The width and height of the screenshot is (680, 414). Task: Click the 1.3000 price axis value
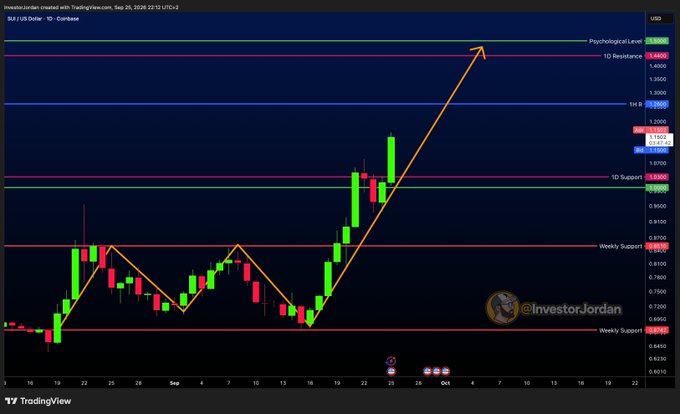657,93
